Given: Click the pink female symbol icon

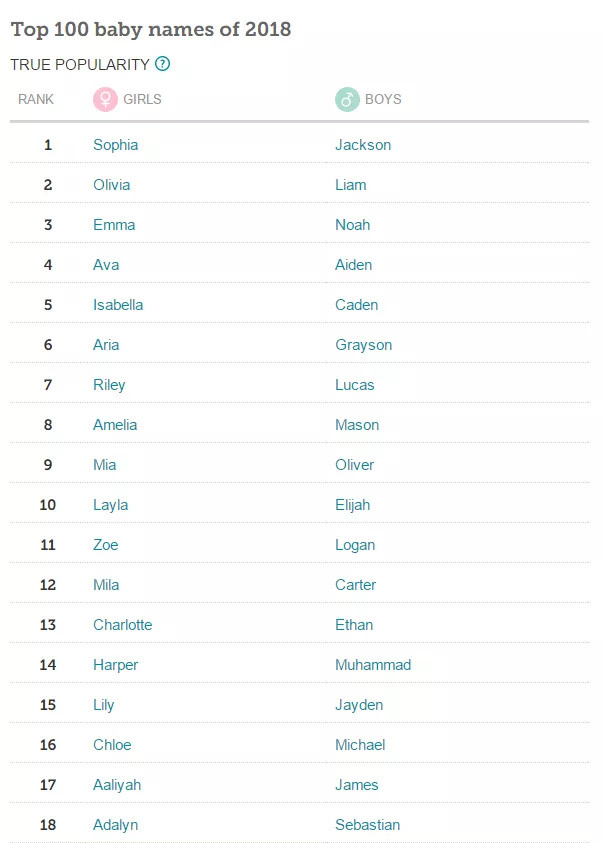Looking at the screenshot, I should coord(105,99).
